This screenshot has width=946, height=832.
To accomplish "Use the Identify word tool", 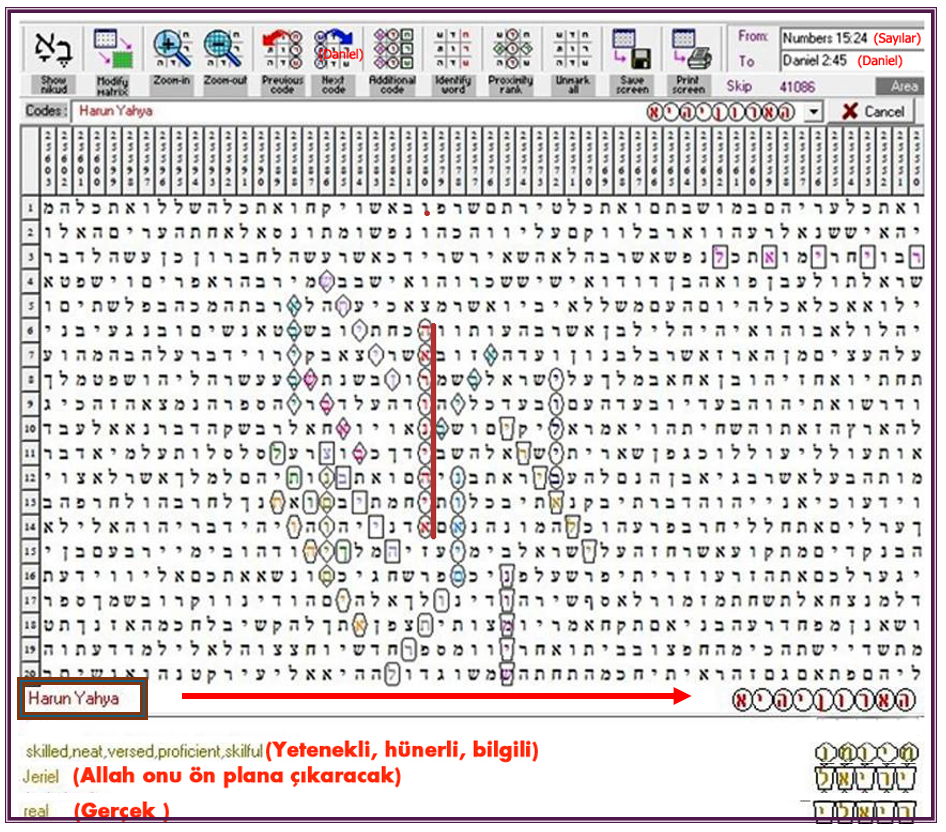I will (x=452, y=60).
